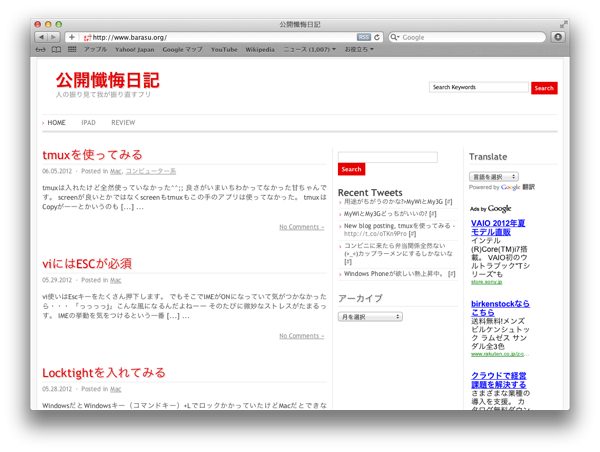
Task: Click the date 05.28.2012 on the Locktight post
Action: click(x=57, y=389)
